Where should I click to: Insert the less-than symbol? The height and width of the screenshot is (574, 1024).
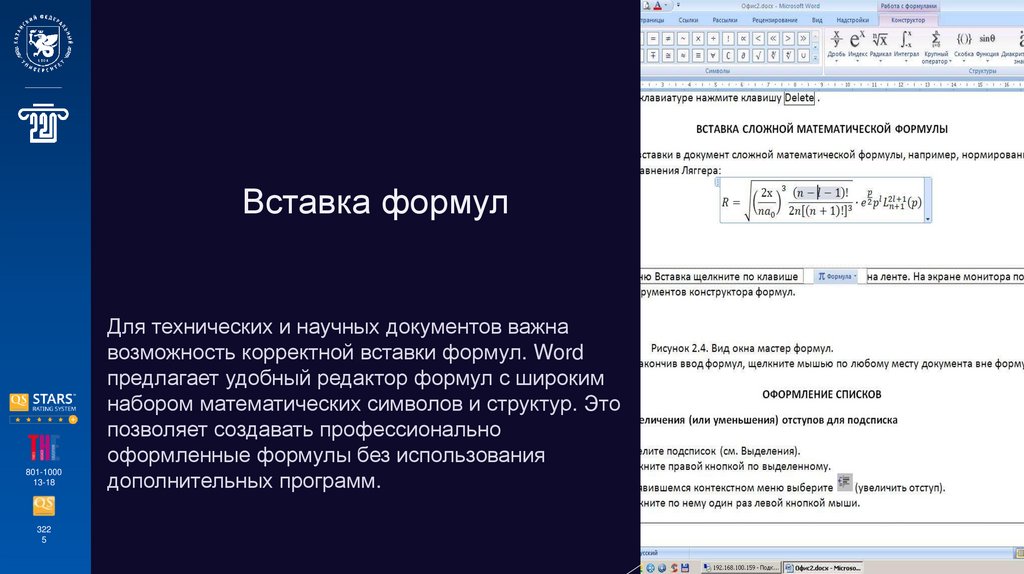758,39
